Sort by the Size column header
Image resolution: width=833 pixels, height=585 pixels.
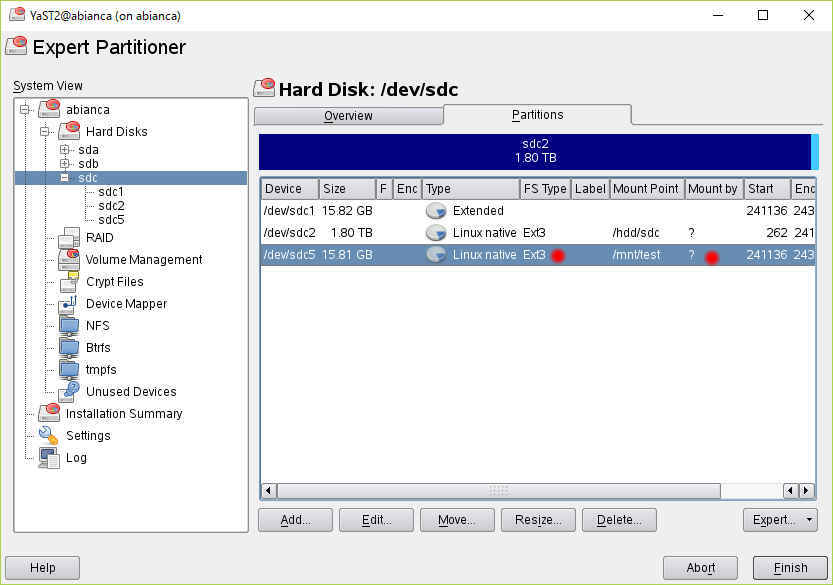347,189
